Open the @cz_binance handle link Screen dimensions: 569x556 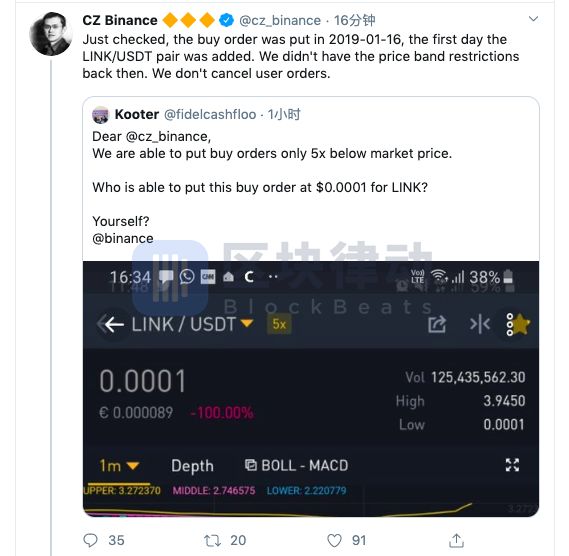click(280, 21)
